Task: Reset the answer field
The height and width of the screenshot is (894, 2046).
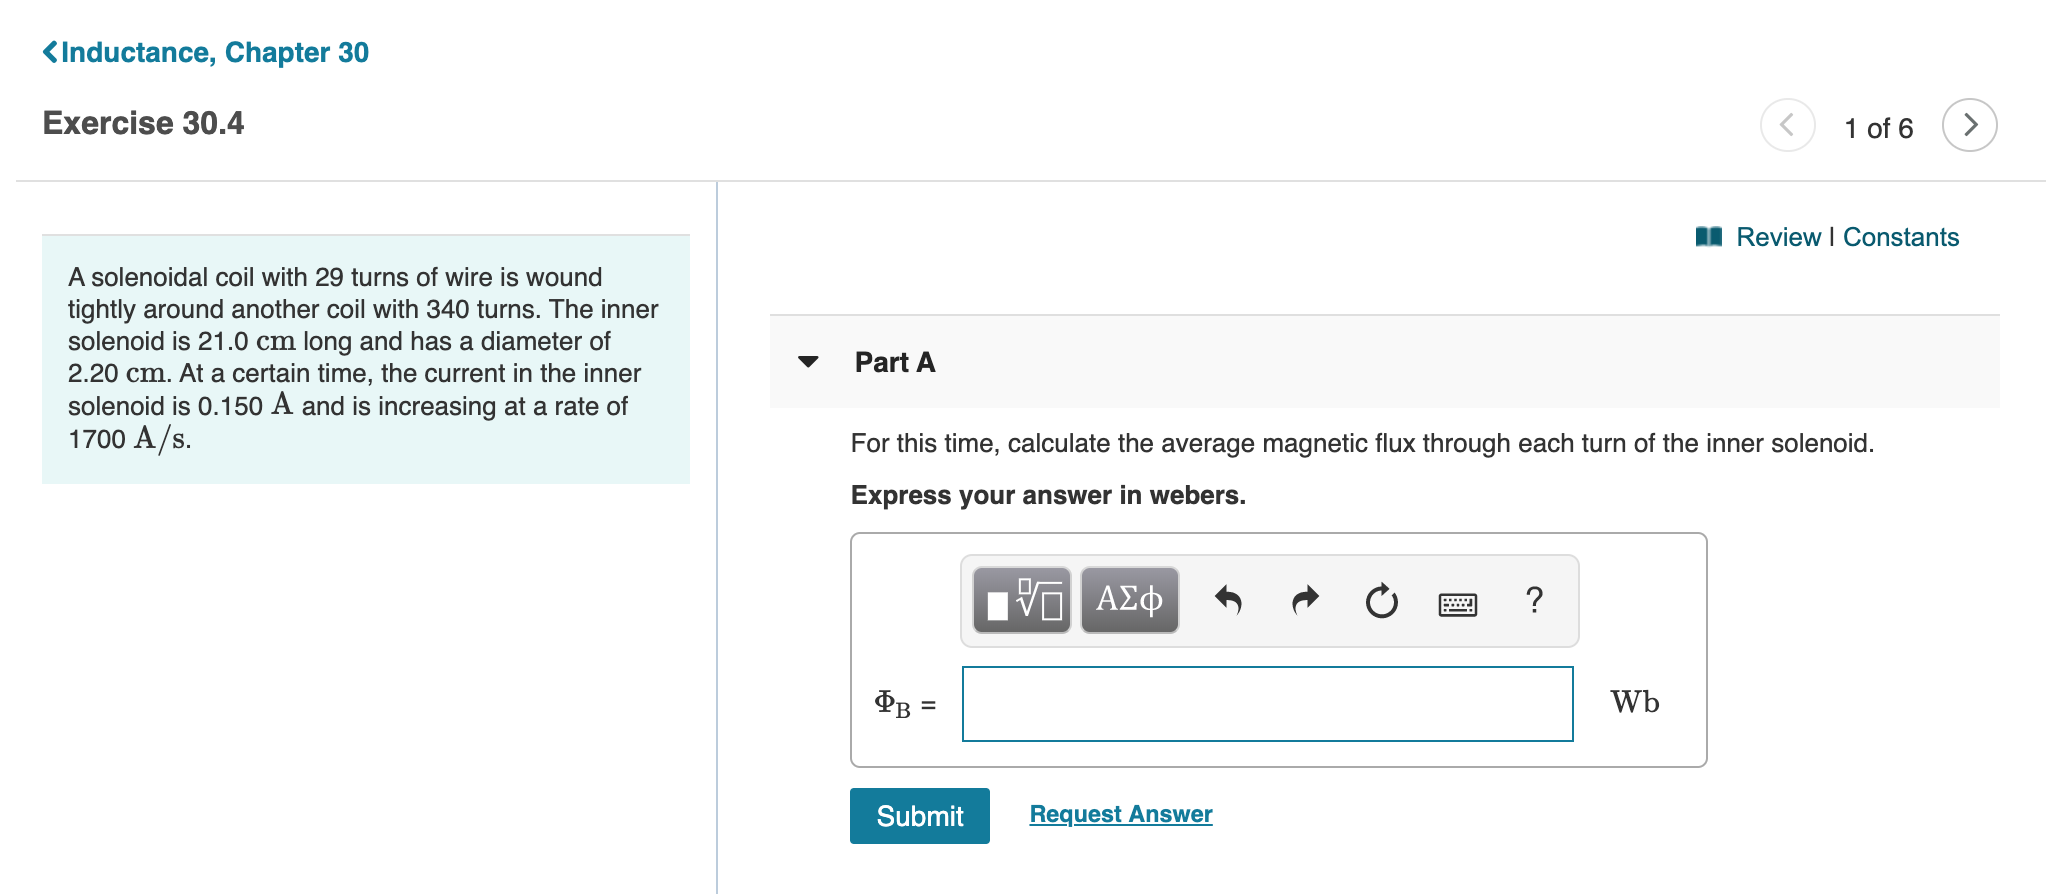Action: click(1380, 600)
